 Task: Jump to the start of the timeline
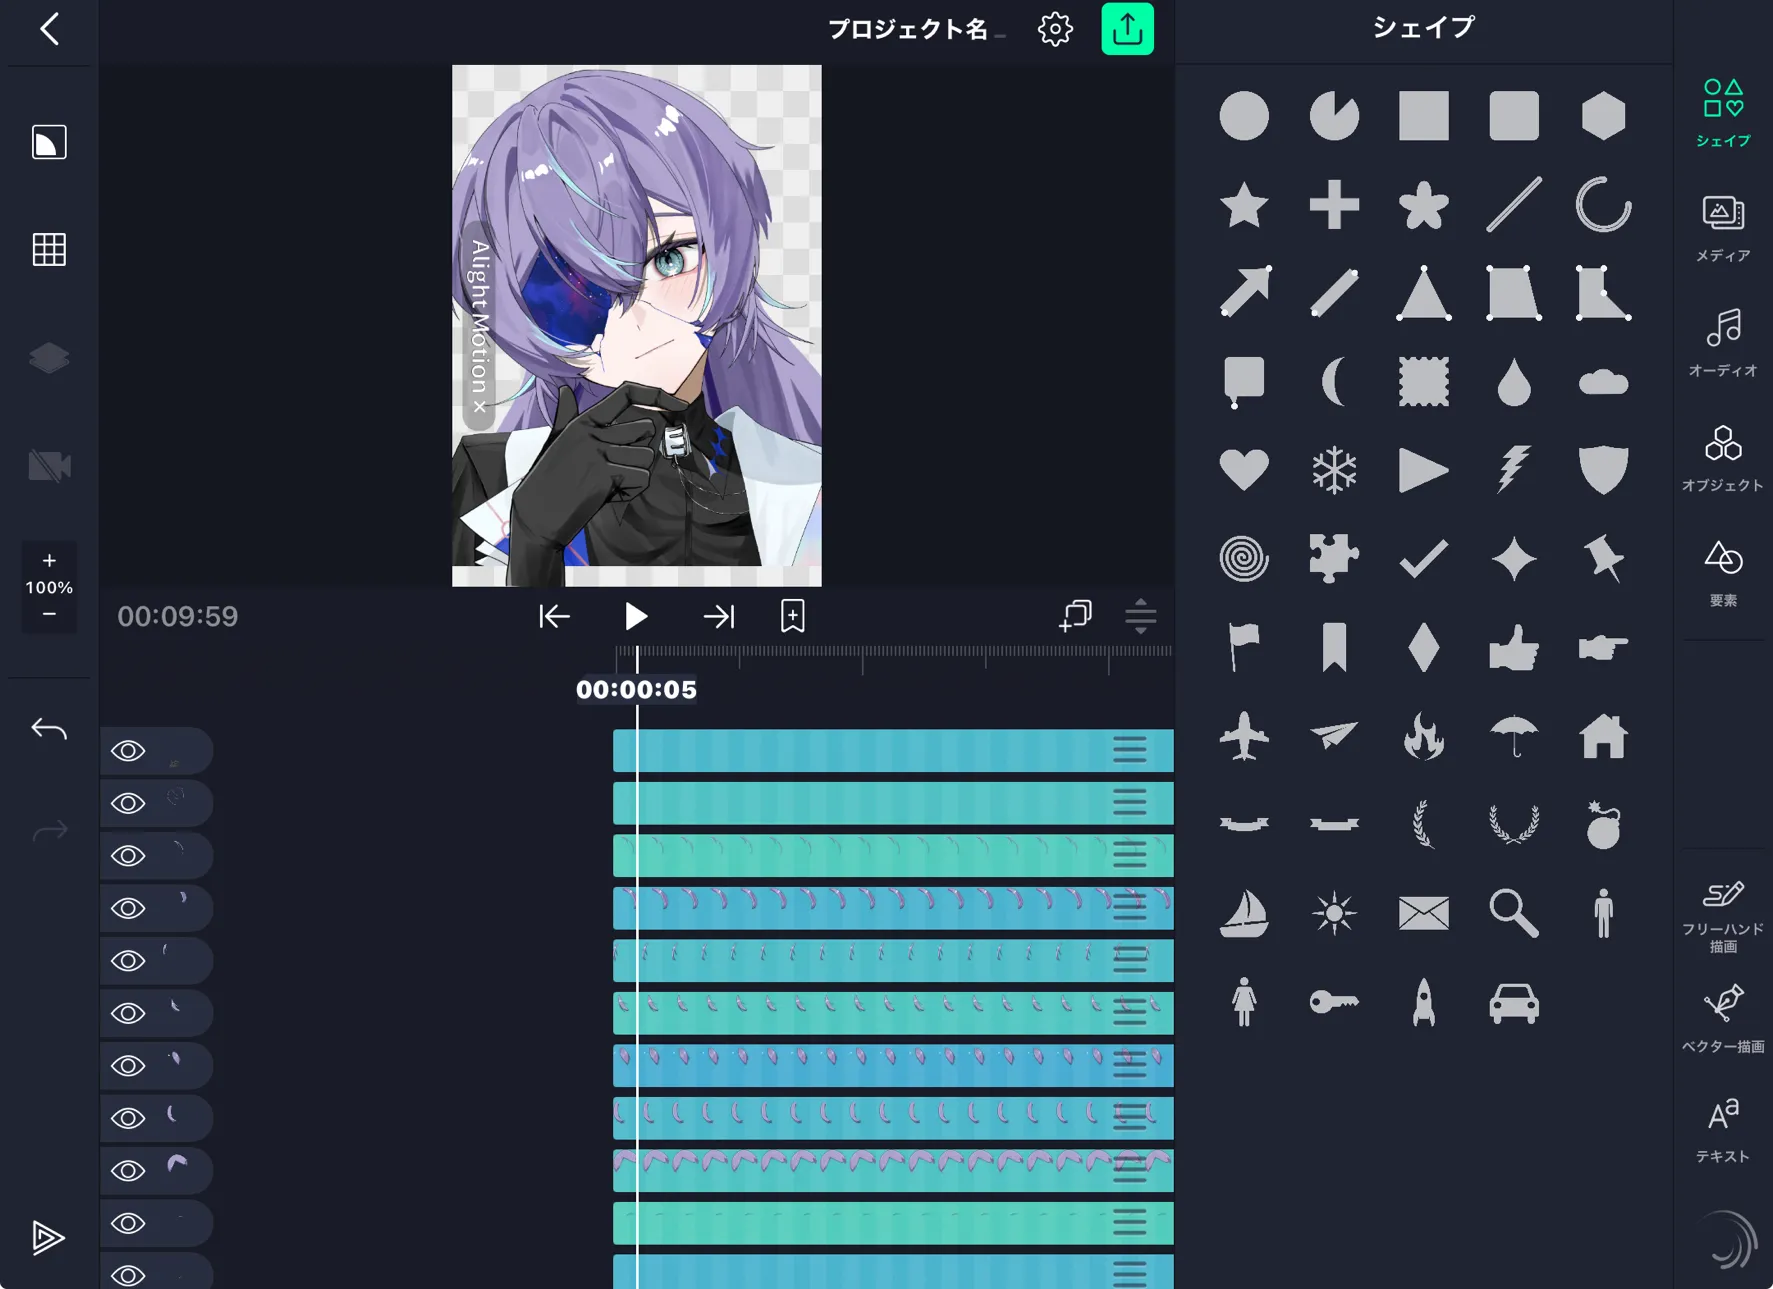(554, 616)
